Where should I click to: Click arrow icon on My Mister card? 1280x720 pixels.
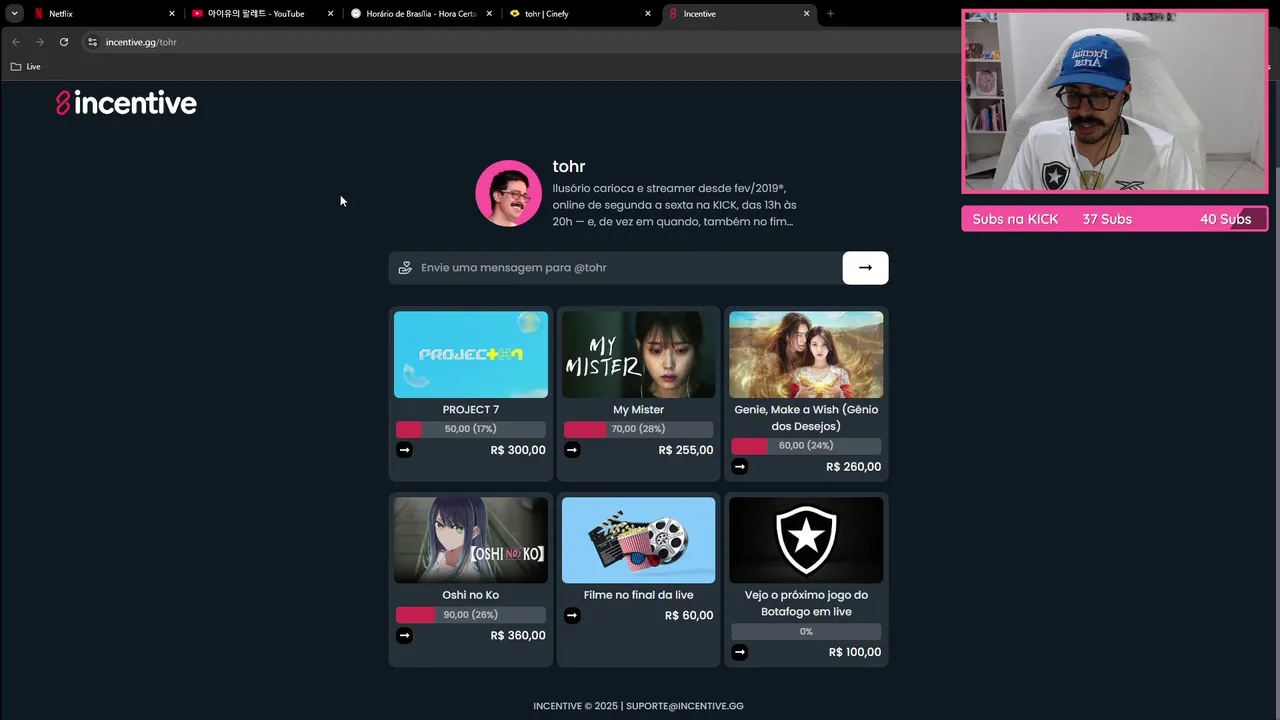[572, 450]
